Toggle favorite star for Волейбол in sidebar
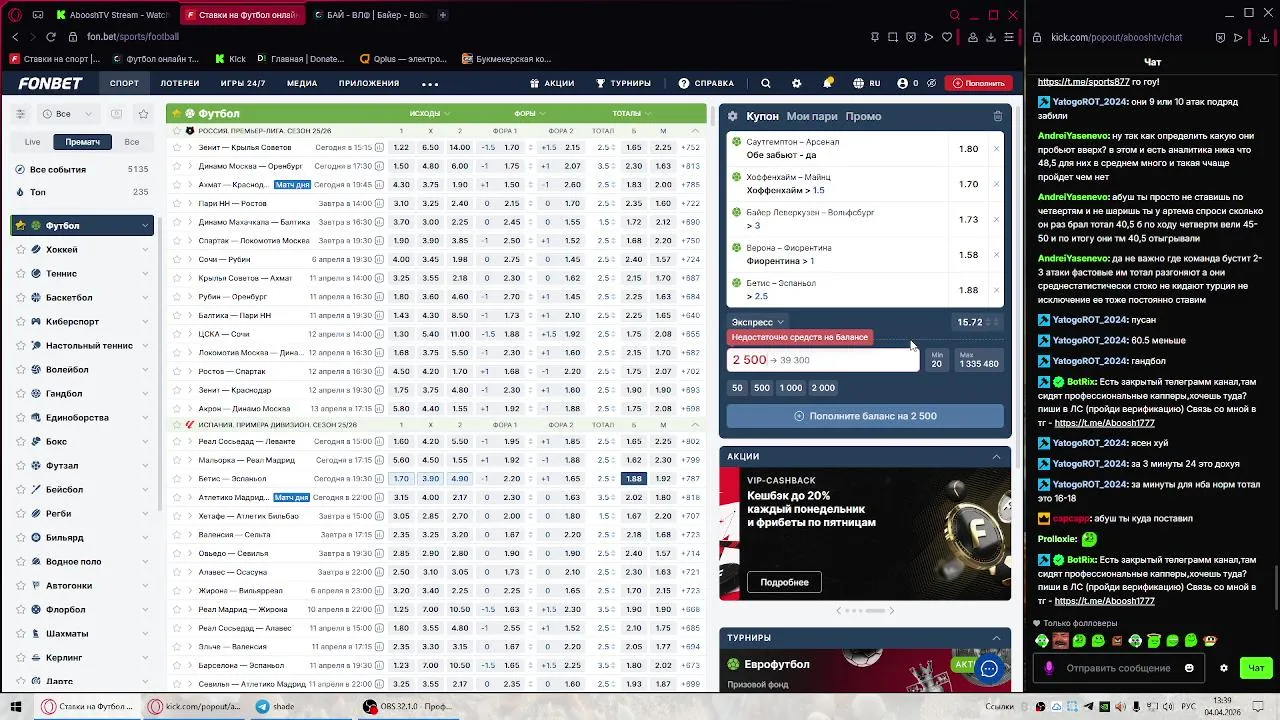 click(x=21, y=370)
